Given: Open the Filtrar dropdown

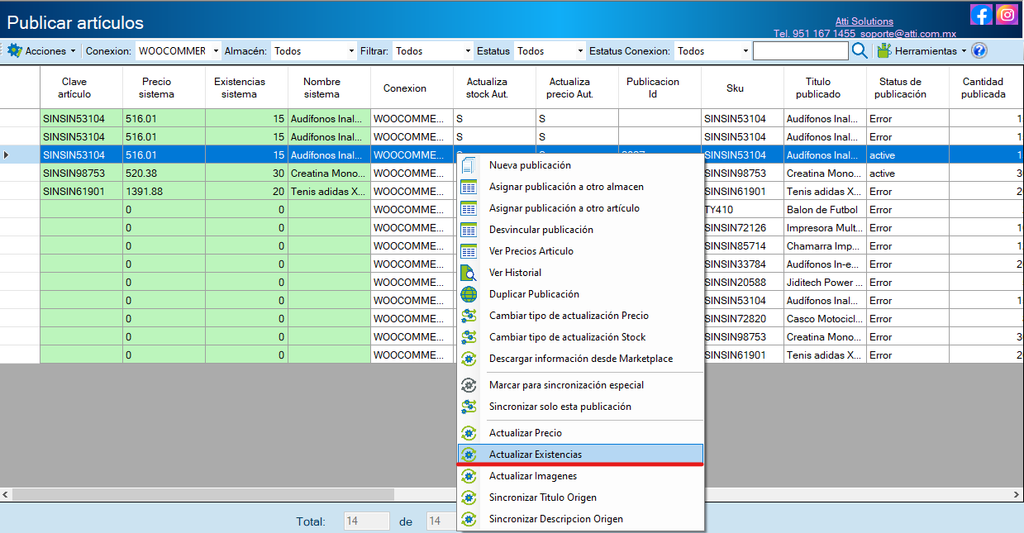Looking at the screenshot, I should pyautogui.click(x=432, y=51).
